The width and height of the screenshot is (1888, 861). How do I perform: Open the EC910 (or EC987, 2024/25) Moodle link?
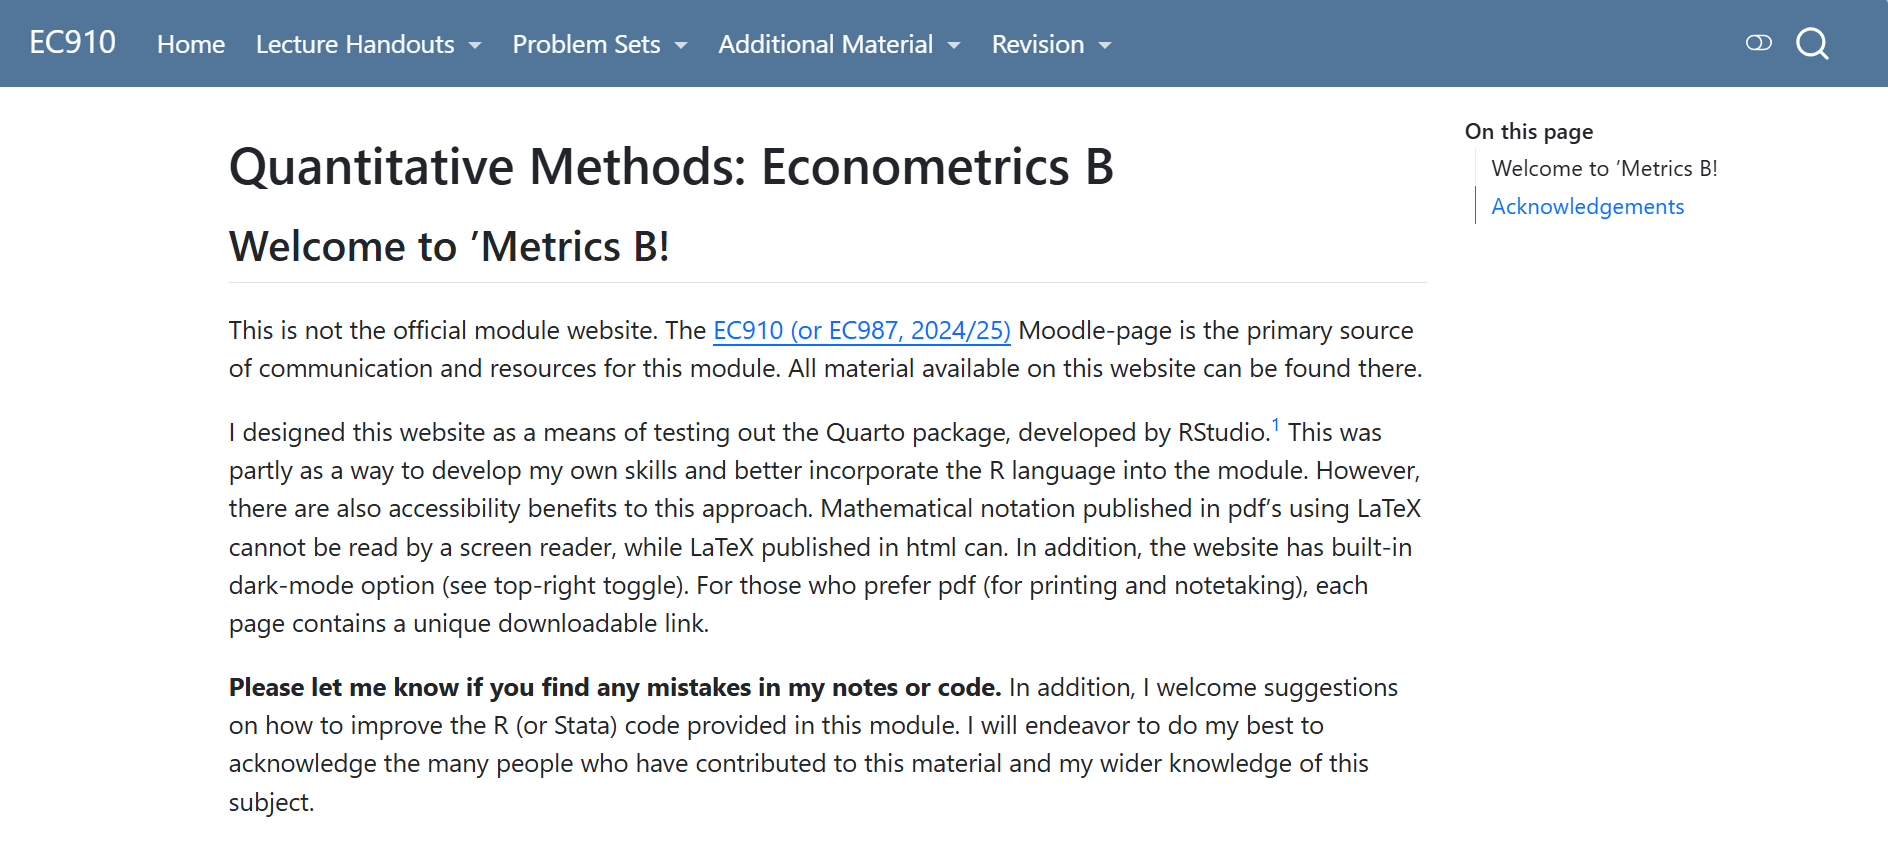click(x=861, y=331)
